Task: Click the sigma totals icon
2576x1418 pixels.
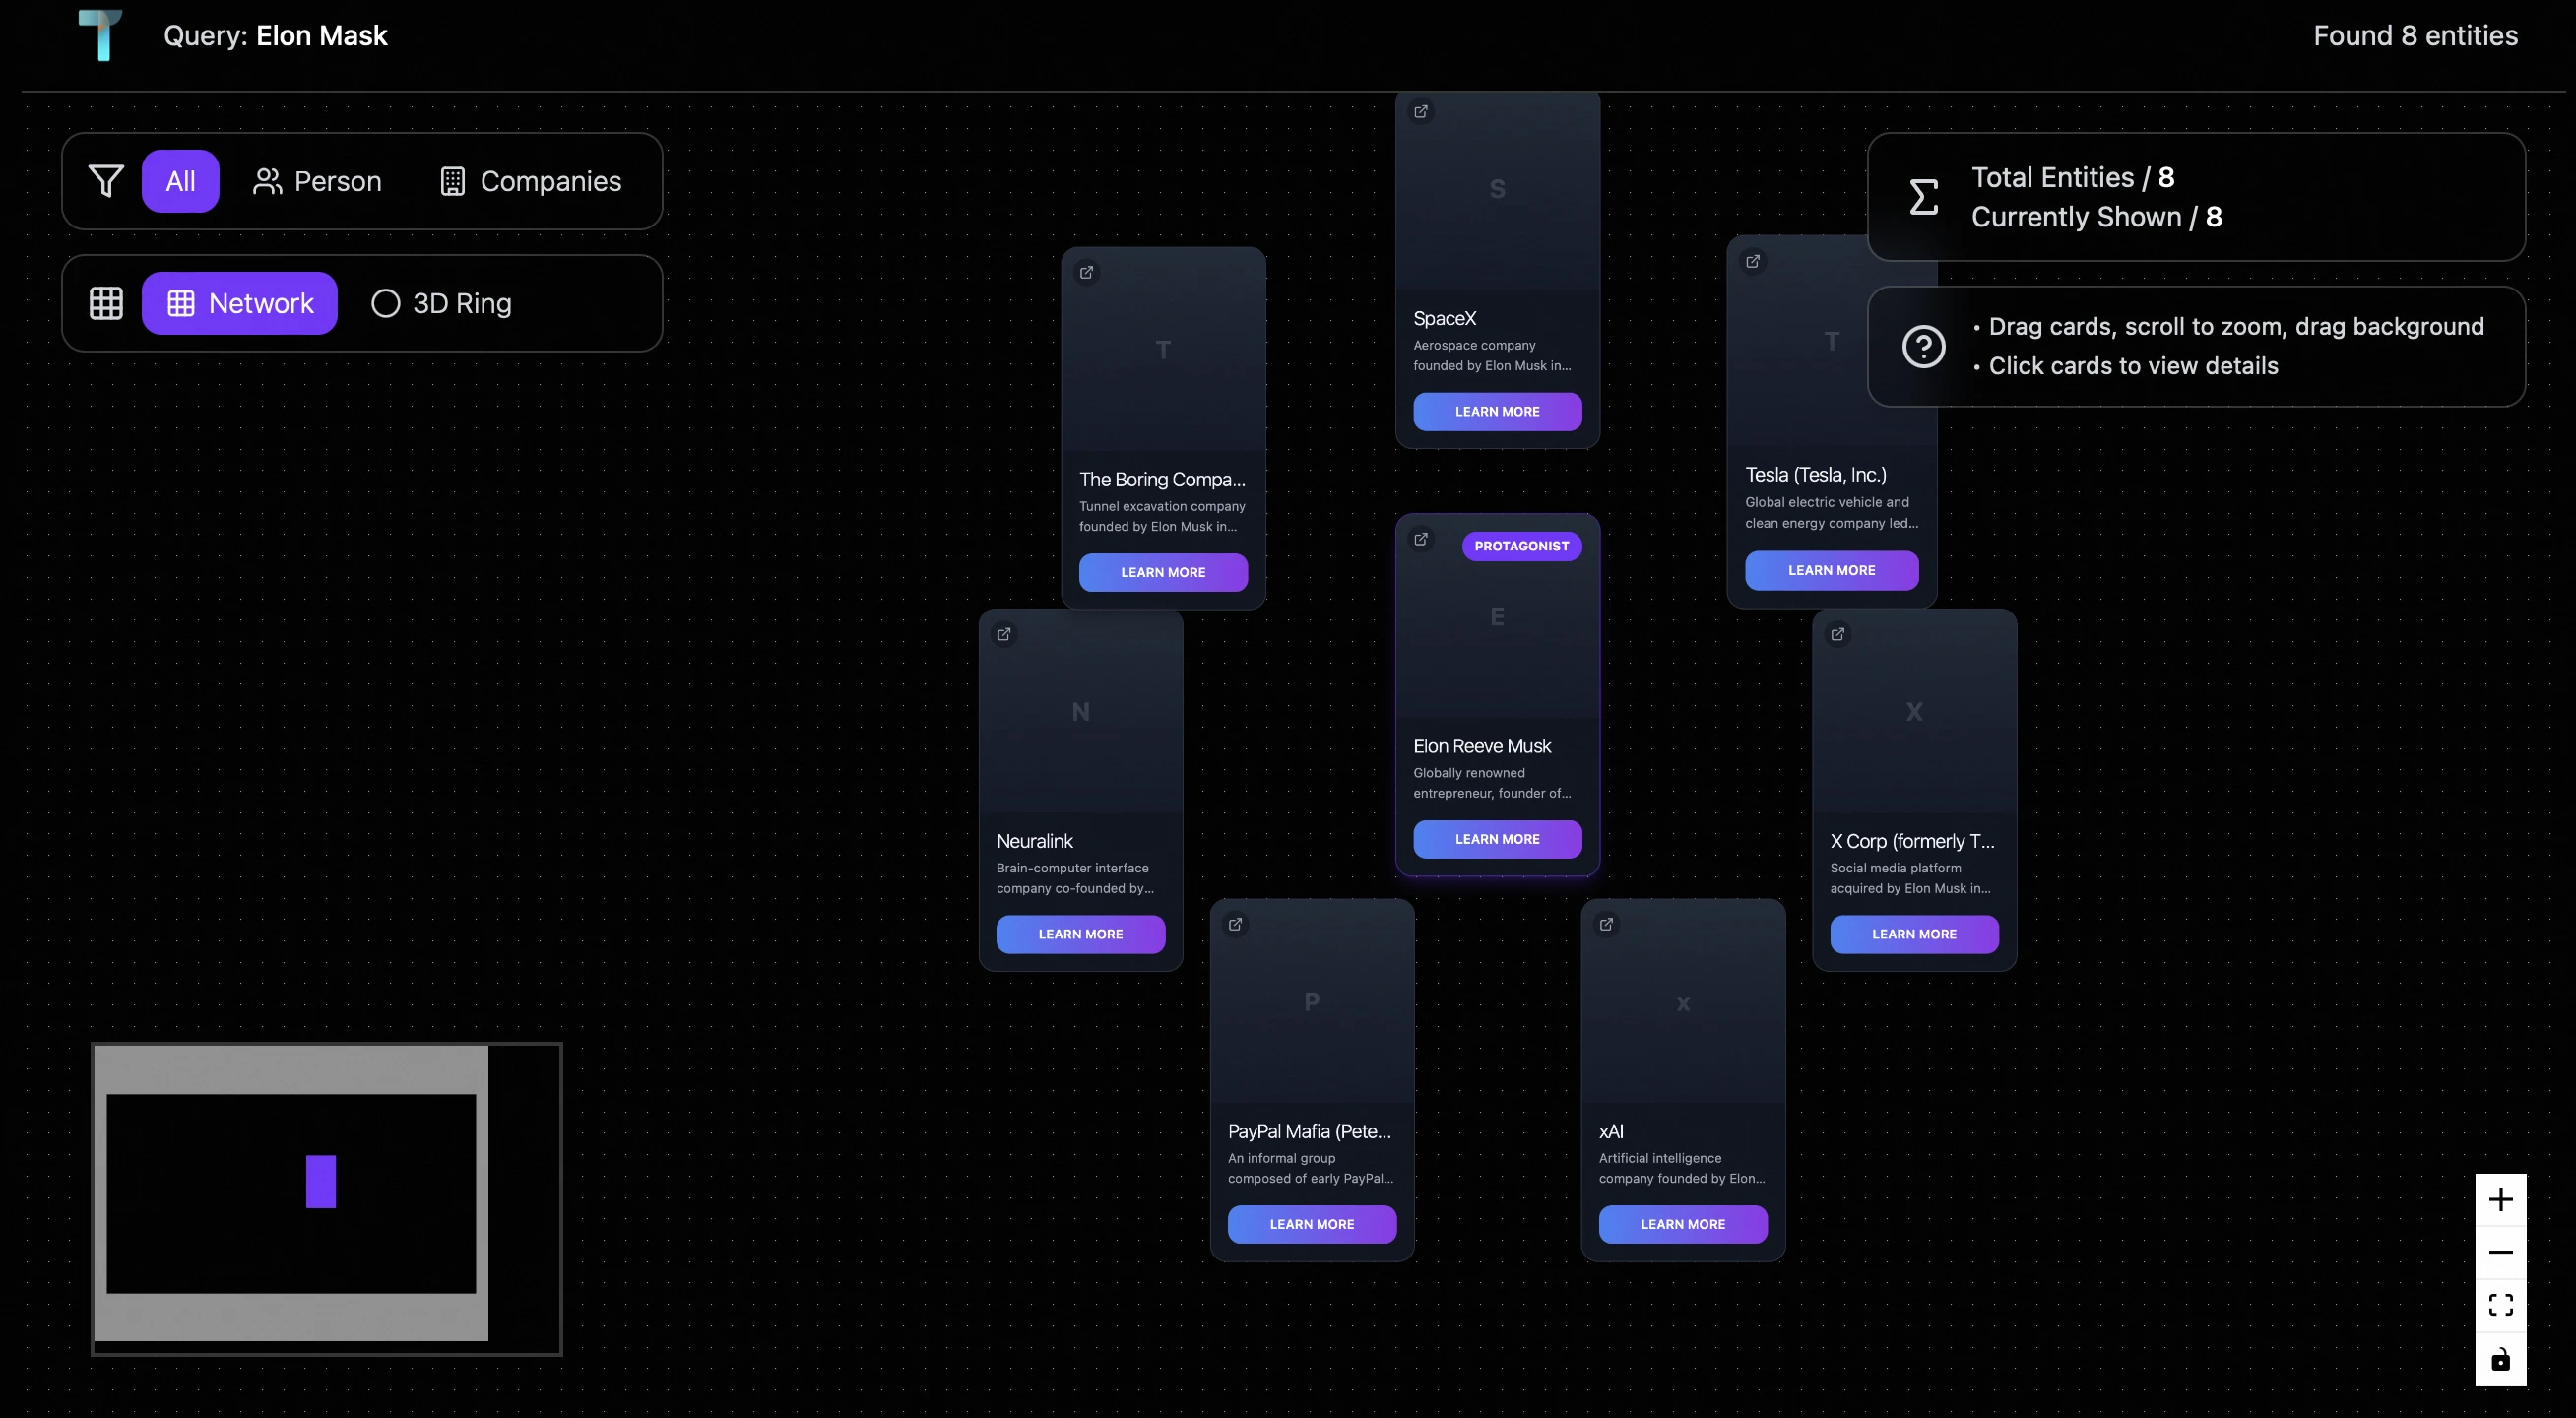Action: (x=1924, y=197)
